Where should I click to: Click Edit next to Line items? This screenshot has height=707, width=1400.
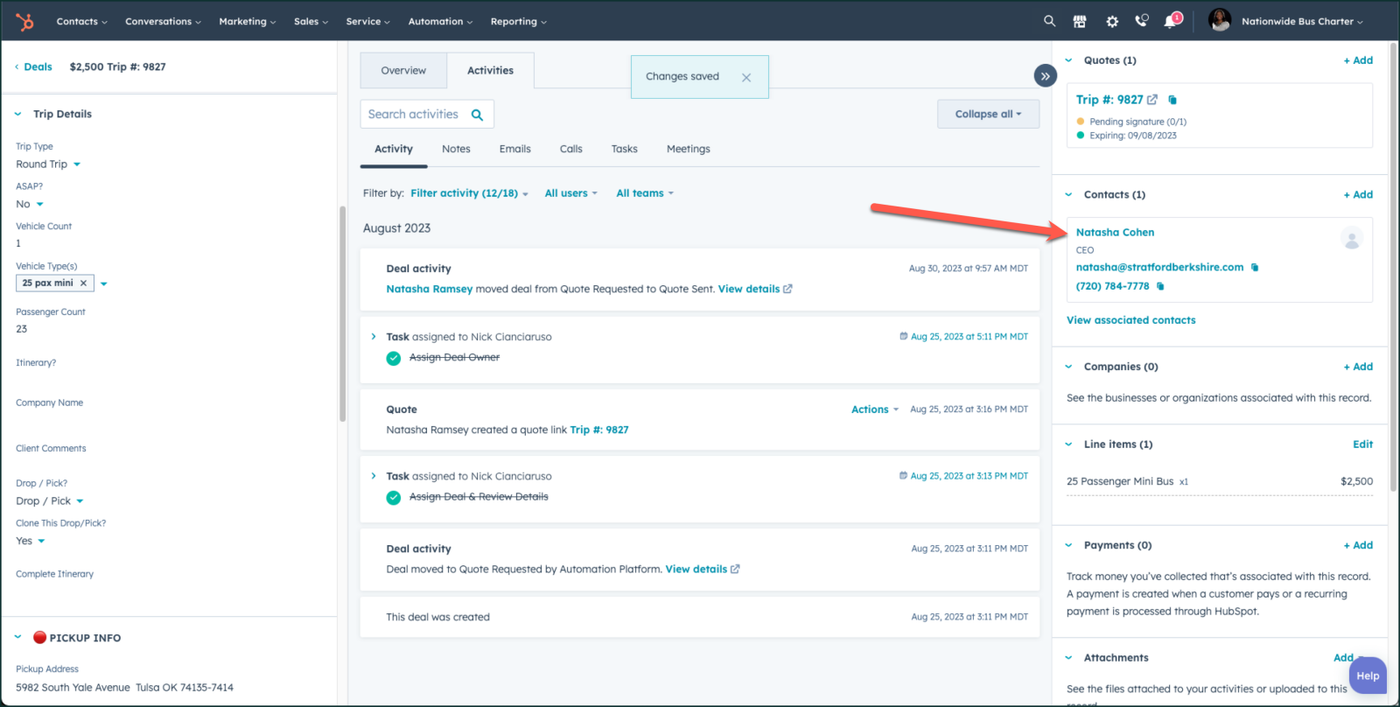point(1362,444)
